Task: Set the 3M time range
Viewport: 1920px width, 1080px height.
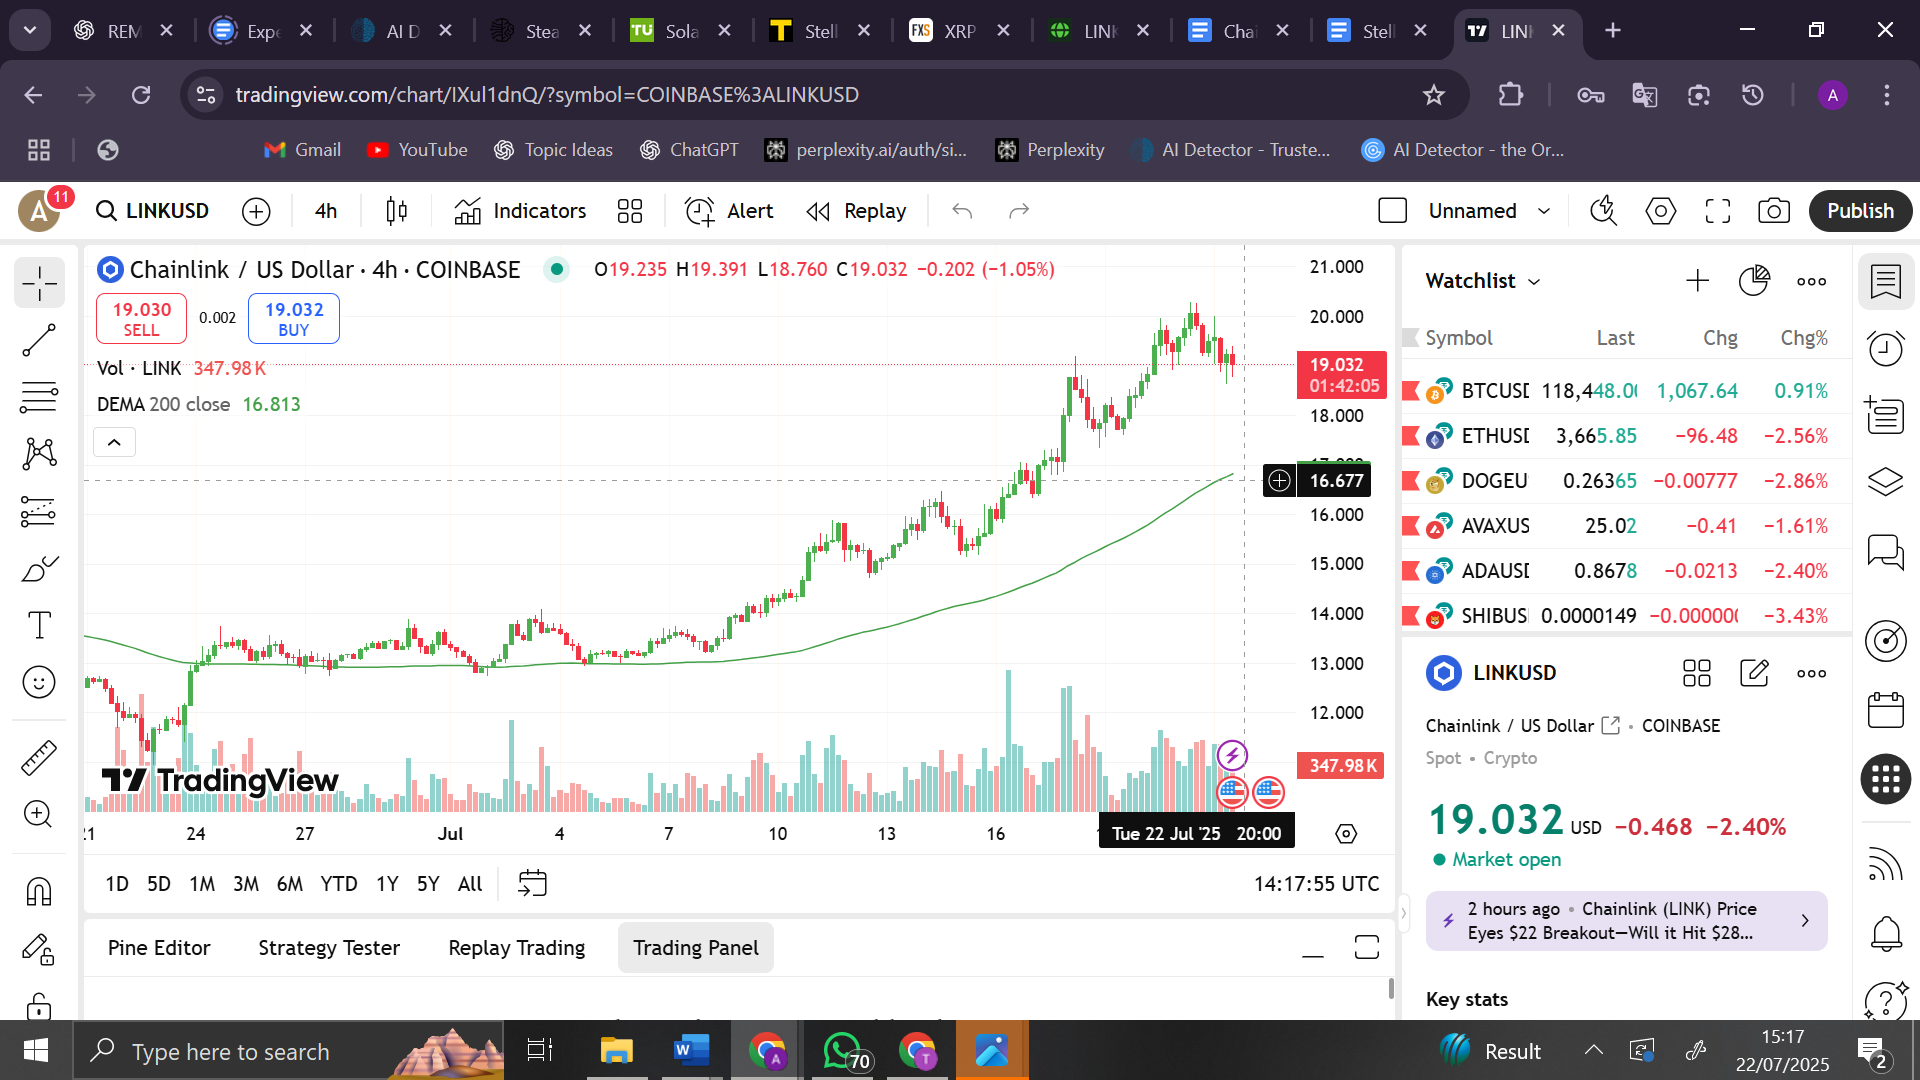Action: point(246,884)
